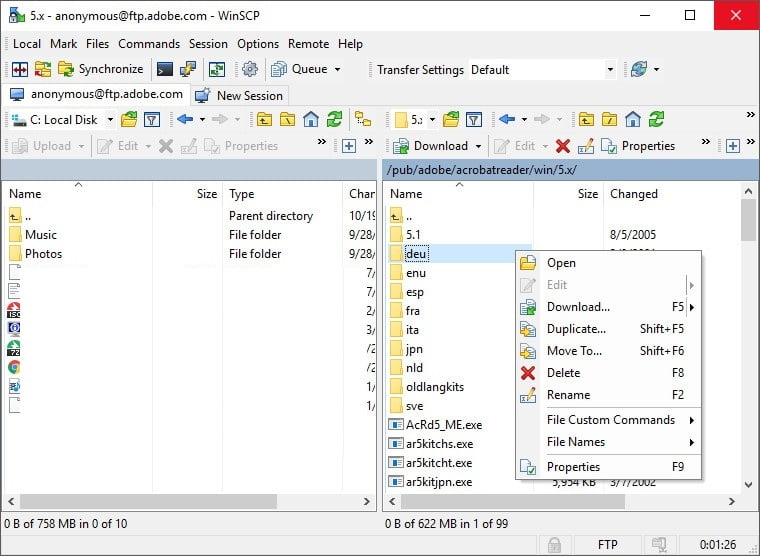Select Move To... in the context menu
The image size is (760, 556).
coord(608,350)
